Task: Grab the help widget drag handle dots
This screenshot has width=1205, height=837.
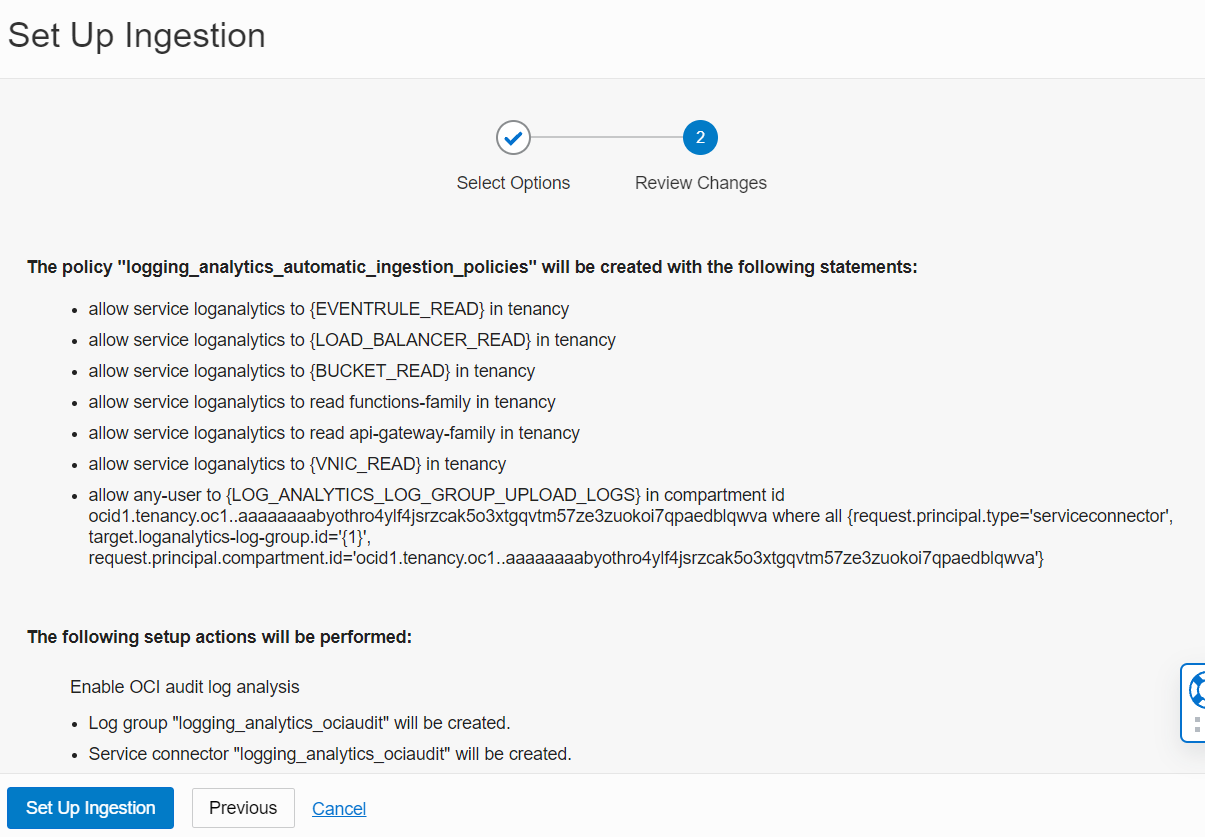Action: point(1197,724)
